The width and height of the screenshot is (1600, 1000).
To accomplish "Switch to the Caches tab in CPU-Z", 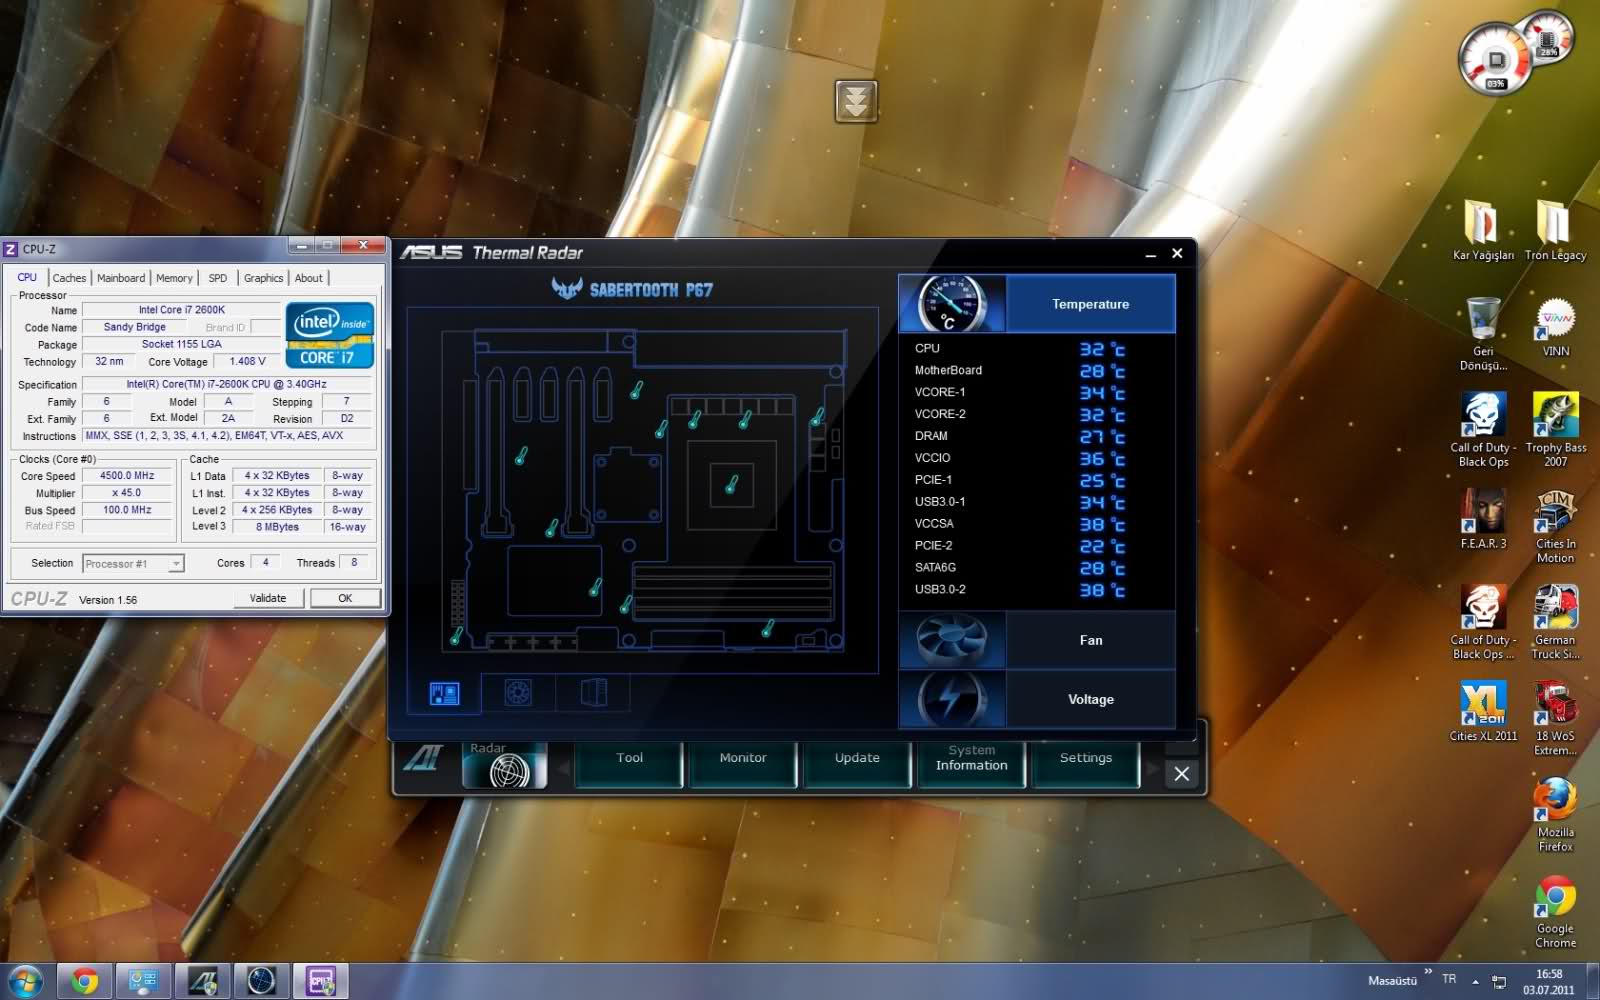I will coord(69,278).
